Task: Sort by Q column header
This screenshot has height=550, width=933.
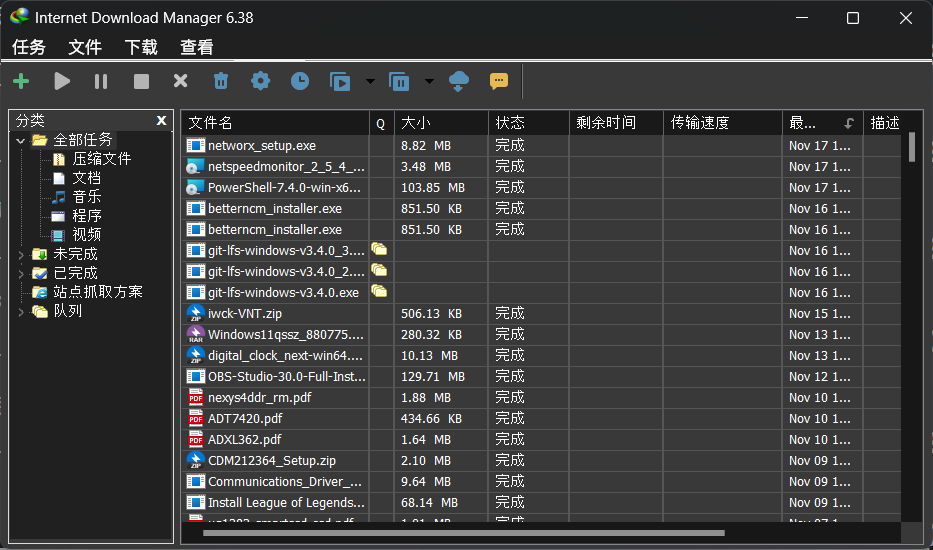Action: click(381, 123)
